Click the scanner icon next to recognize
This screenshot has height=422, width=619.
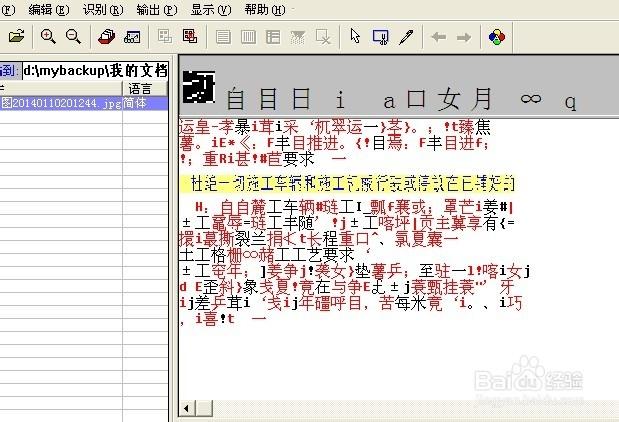(x=131, y=37)
